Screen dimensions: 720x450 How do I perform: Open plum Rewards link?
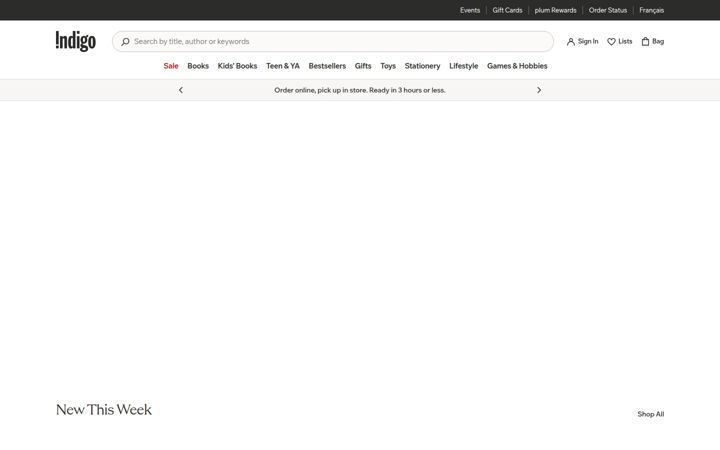click(556, 10)
